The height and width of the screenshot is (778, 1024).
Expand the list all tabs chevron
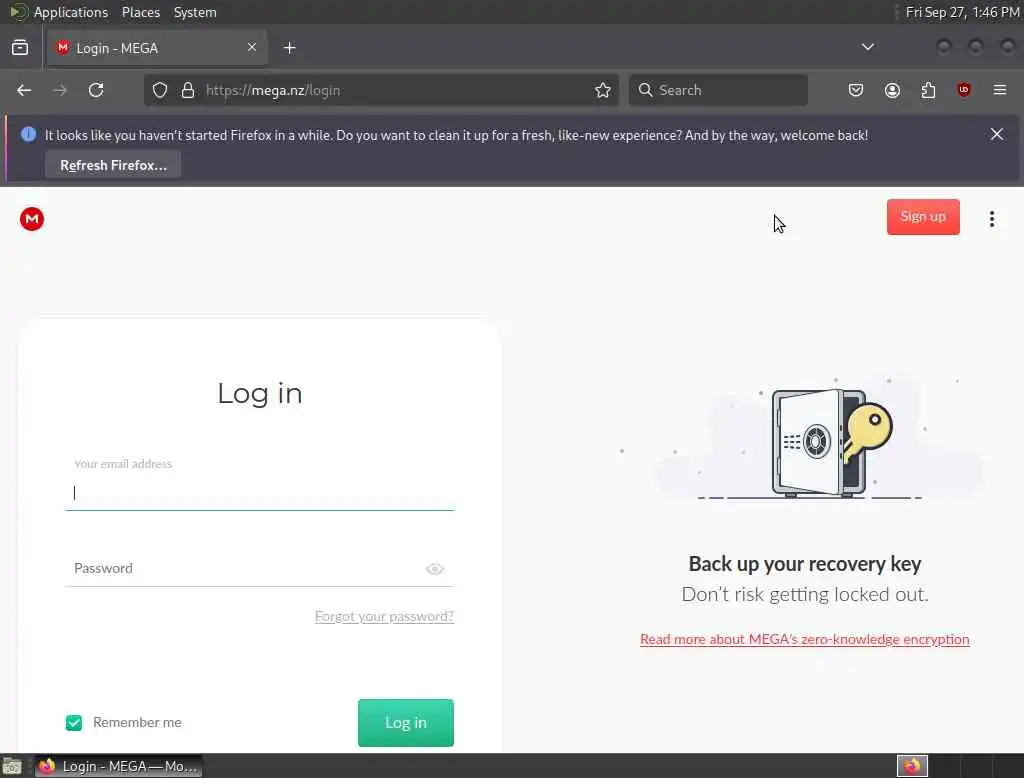pos(868,47)
